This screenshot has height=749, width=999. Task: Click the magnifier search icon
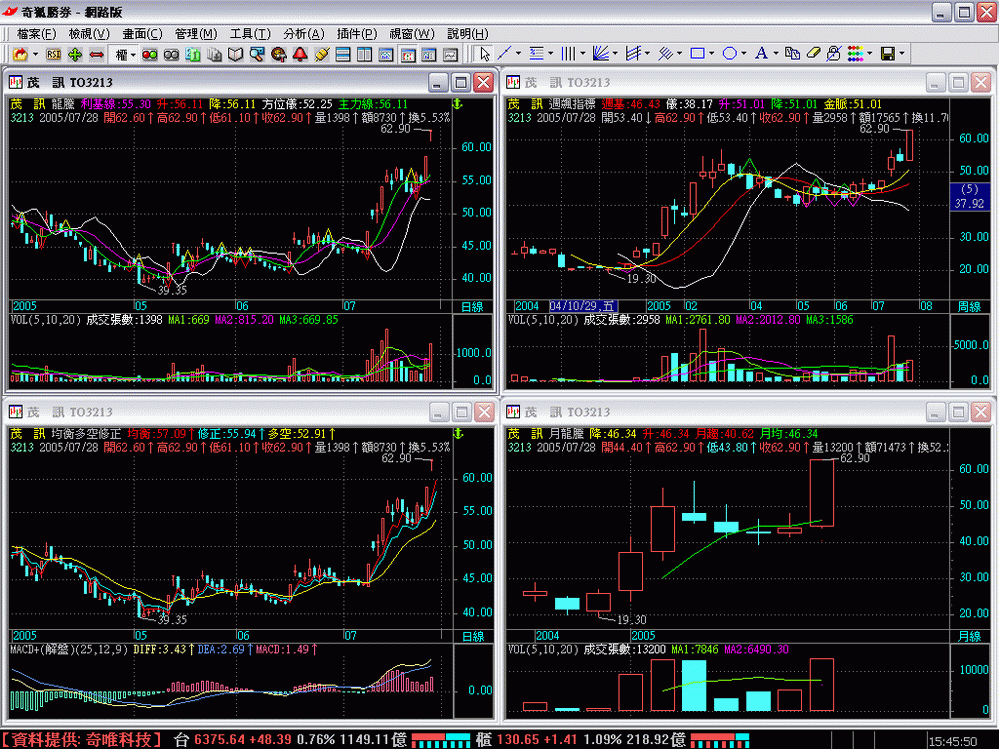pos(257,55)
